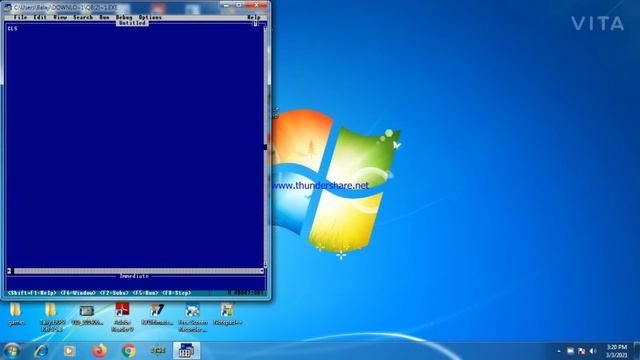Open the video file thumbnail on desktop
Image resolution: width=640 pixels, height=360 pixels.
(x=87, y=315)
